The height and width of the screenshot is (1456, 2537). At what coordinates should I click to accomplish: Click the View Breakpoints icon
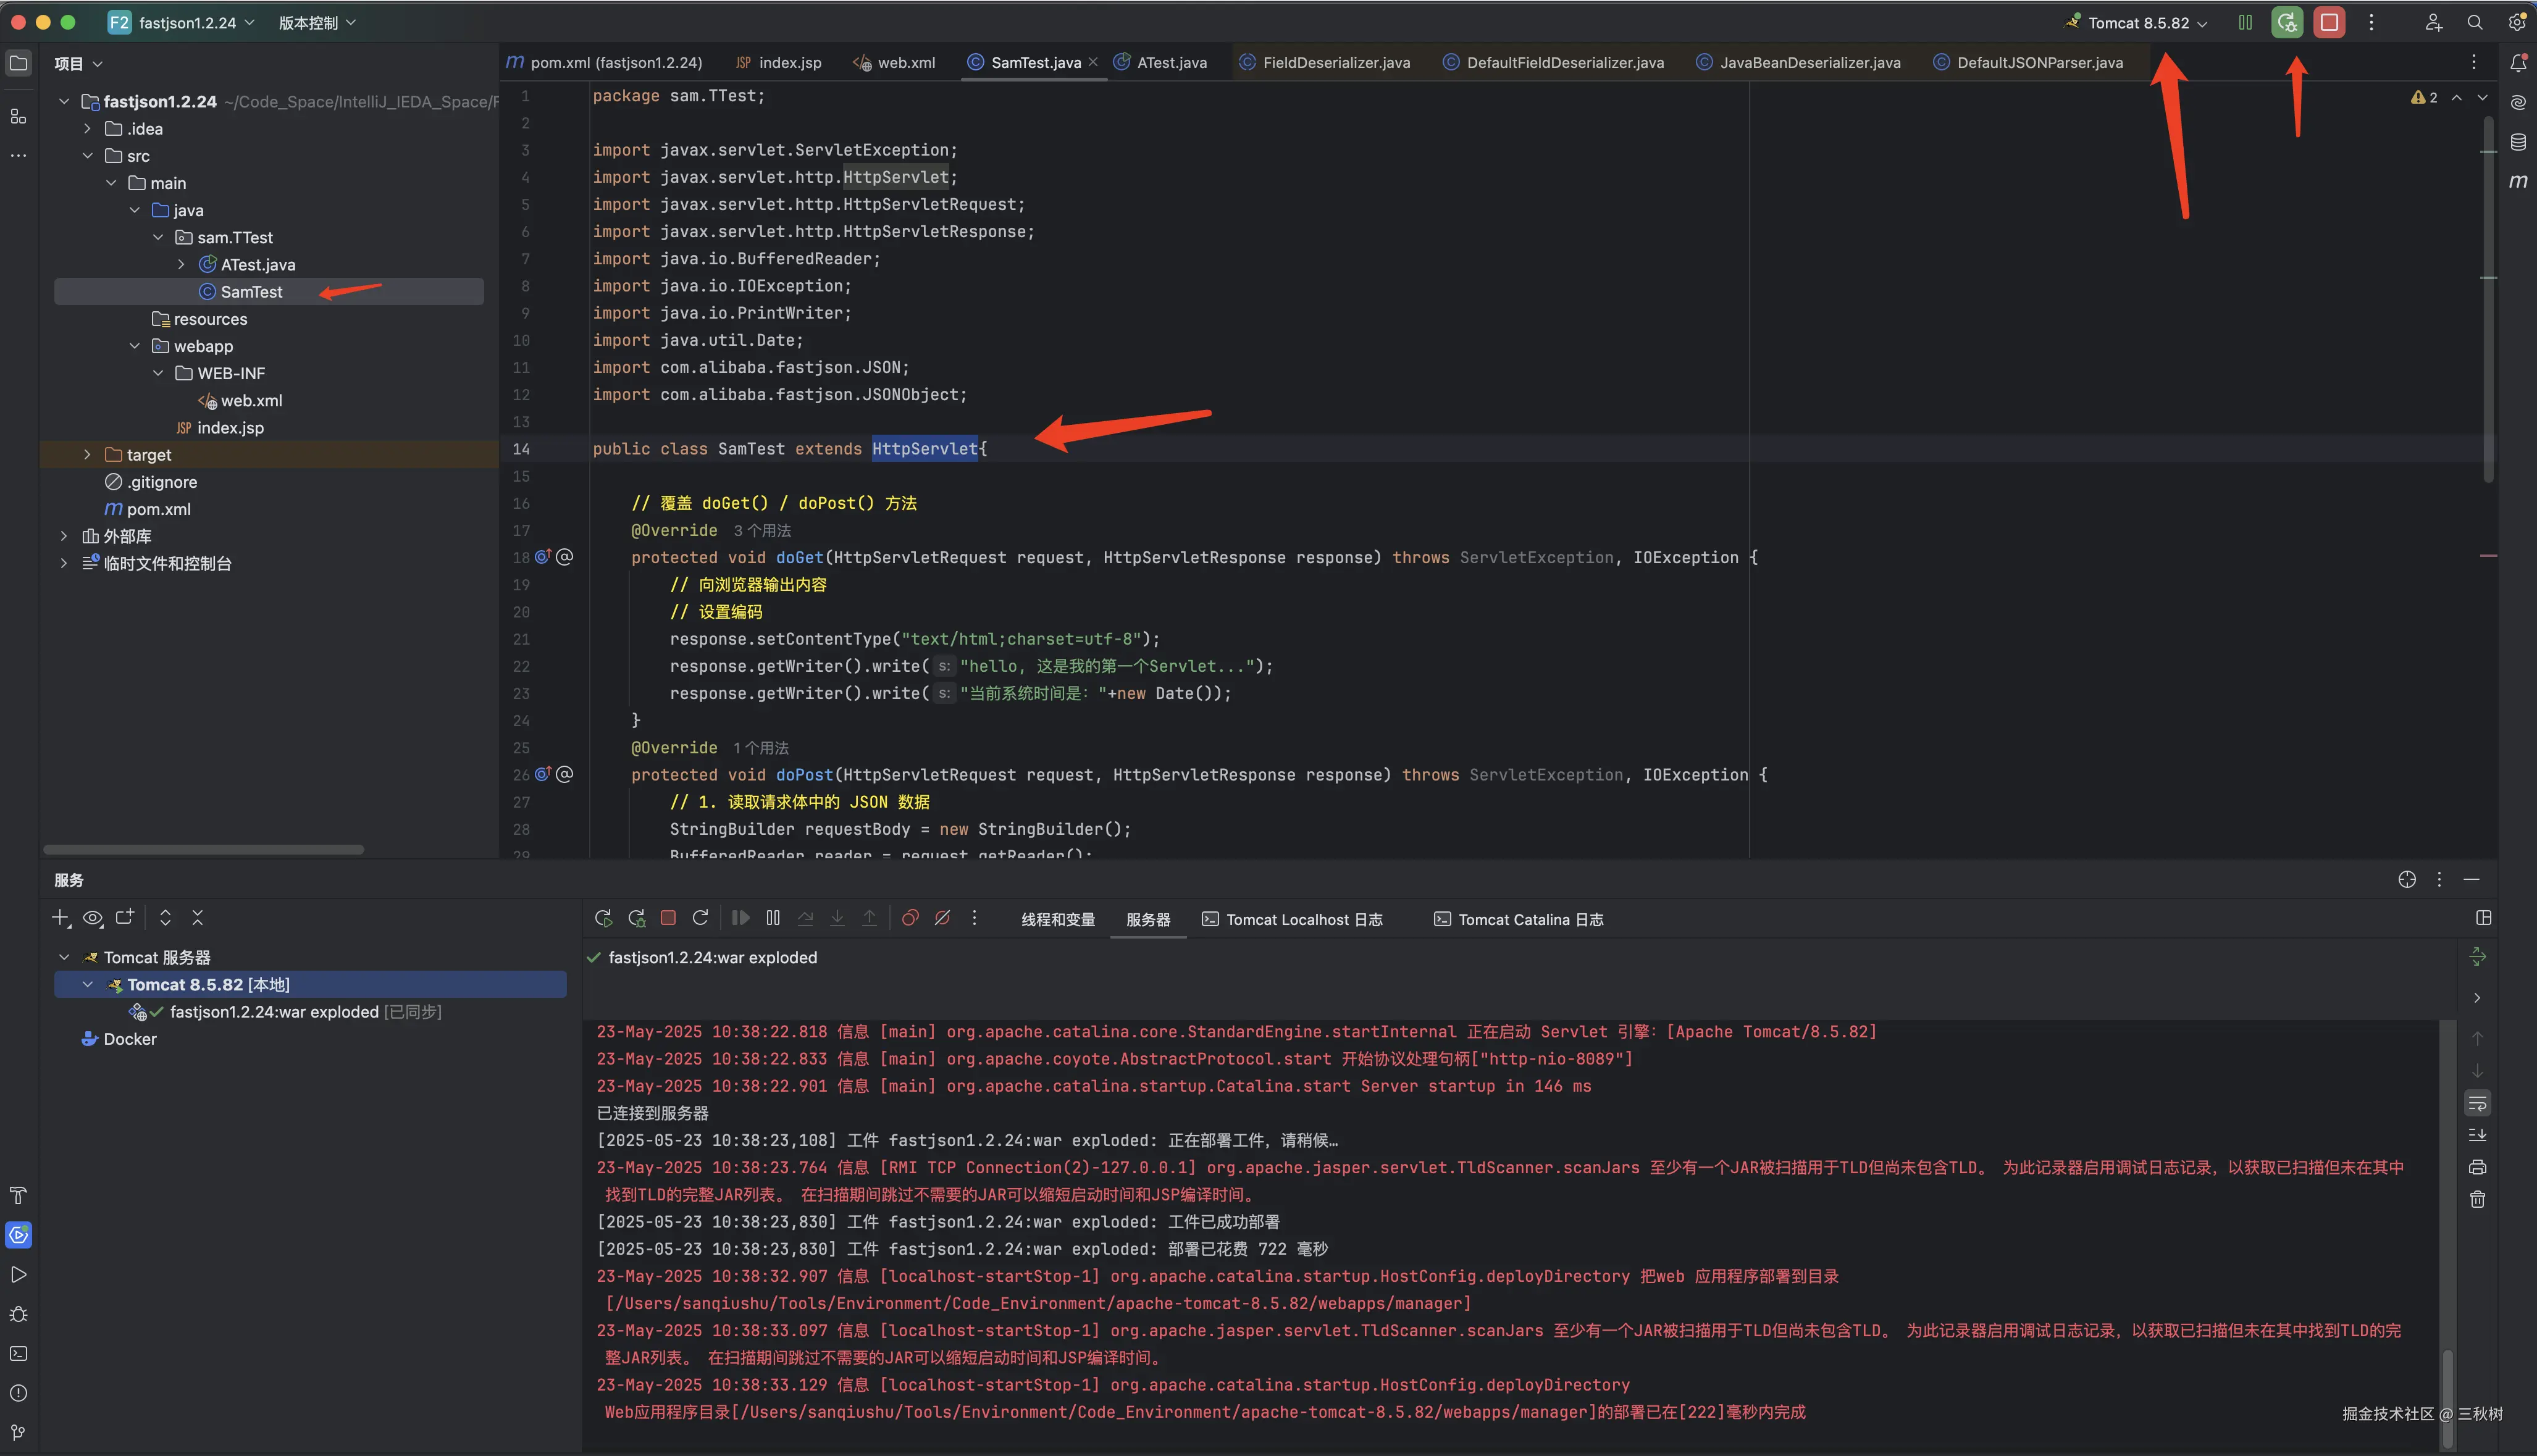click(910, 918)
